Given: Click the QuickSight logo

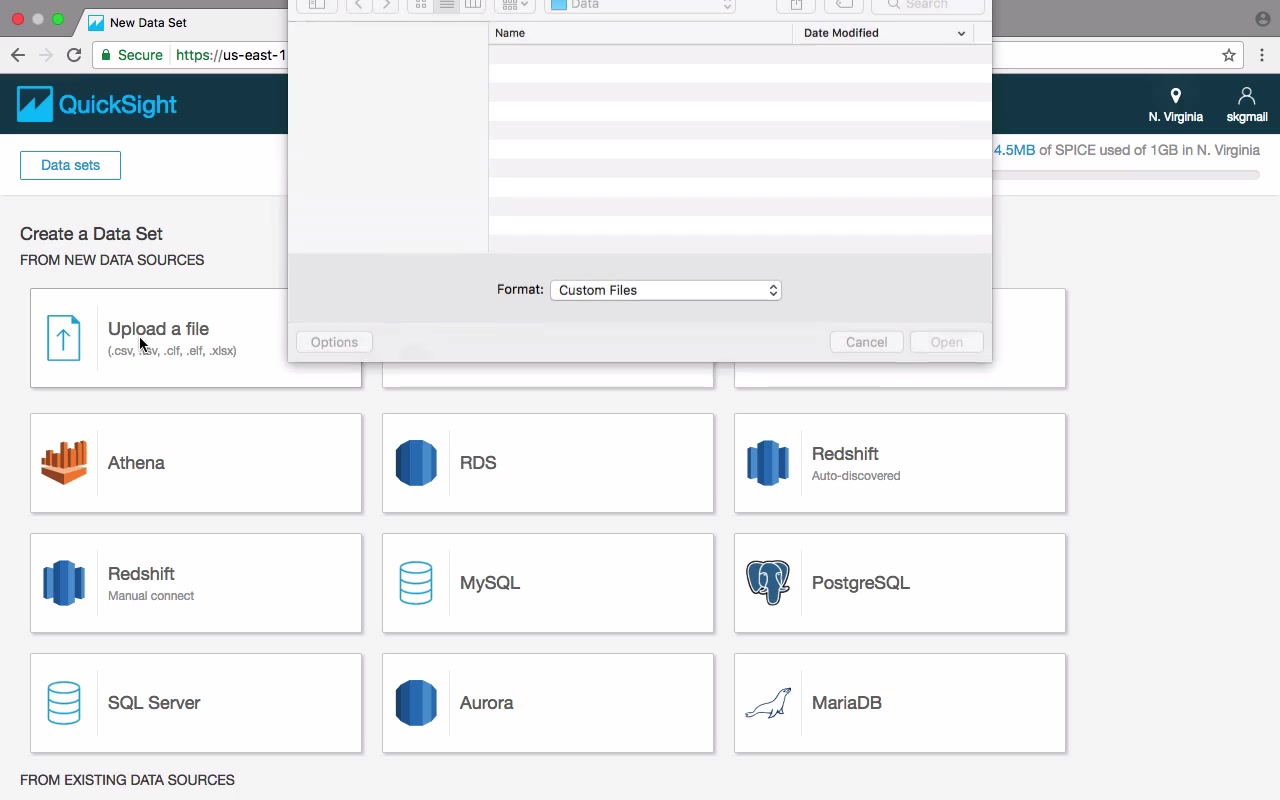Looking at the screenshot, I should (97, 104).
